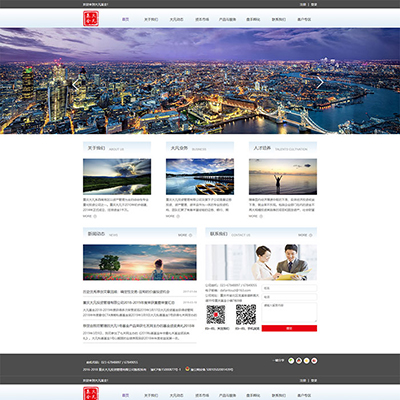Open MORE below the Business section text

click(x=173, y=216)
